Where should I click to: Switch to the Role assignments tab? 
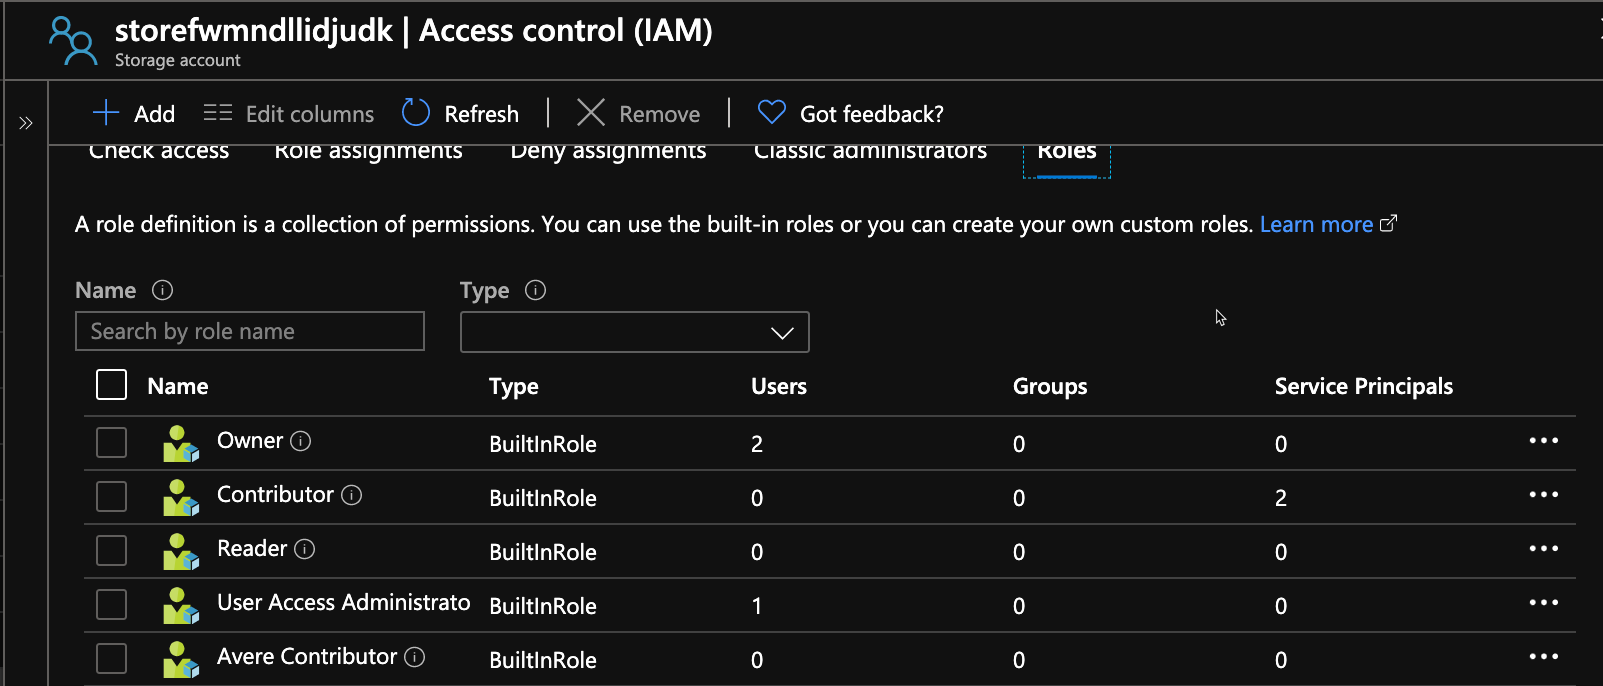[368, 153]
